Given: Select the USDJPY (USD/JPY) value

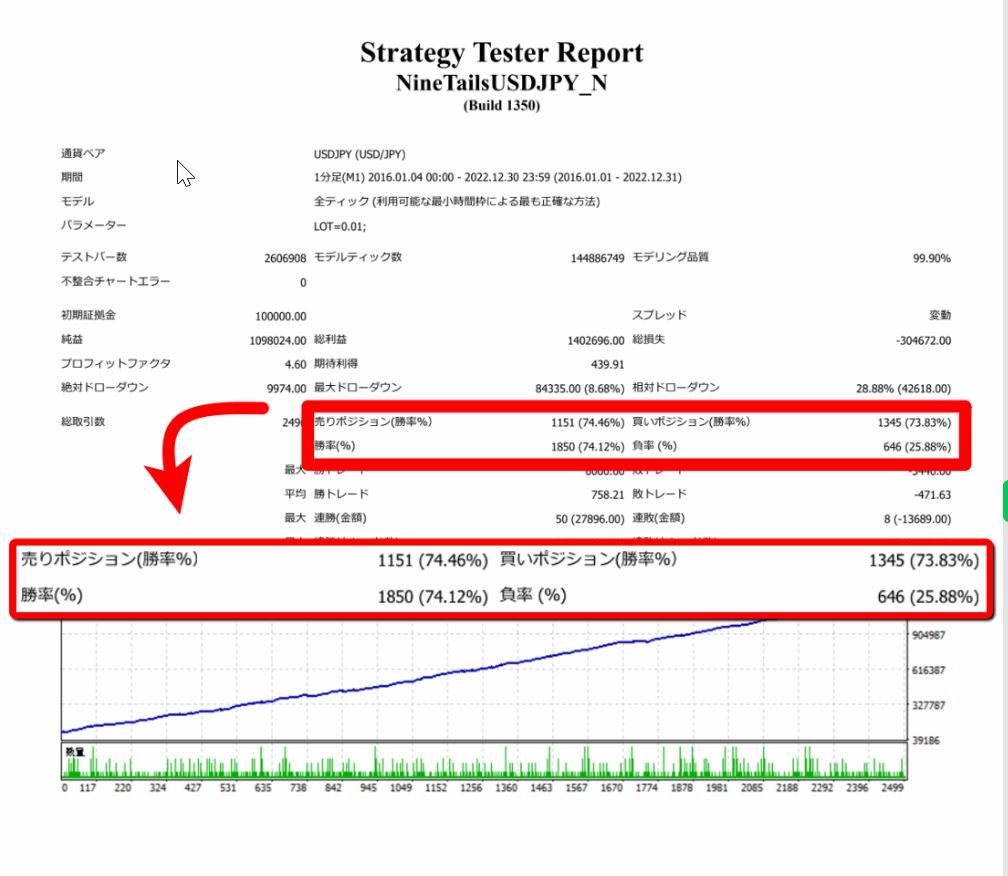Looking at the screenshot, I should tap(359, 154).
